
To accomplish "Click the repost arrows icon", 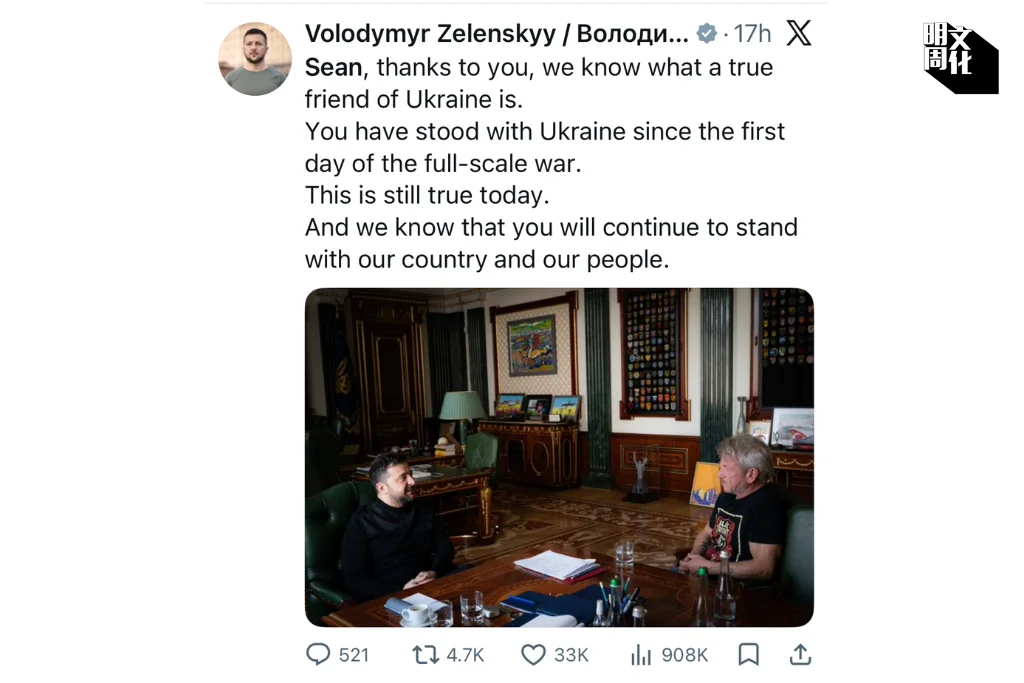I will point(425,654).
